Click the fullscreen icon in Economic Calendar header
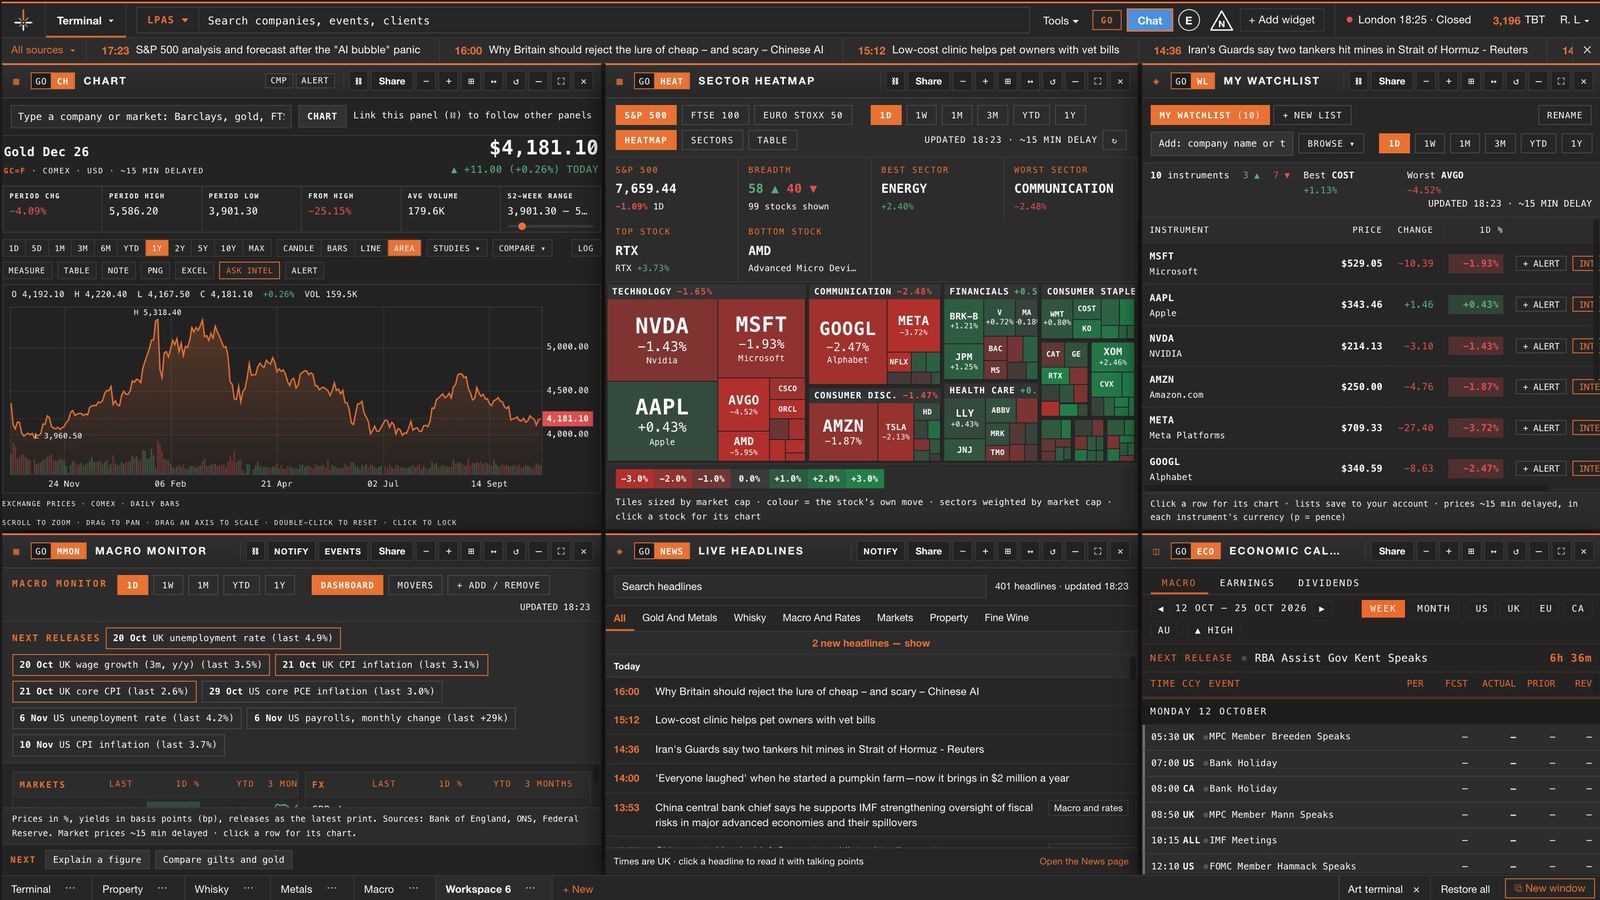The width and height of the screenshot is (1600, 900). pyautogui.click(x=1561, y=551)
